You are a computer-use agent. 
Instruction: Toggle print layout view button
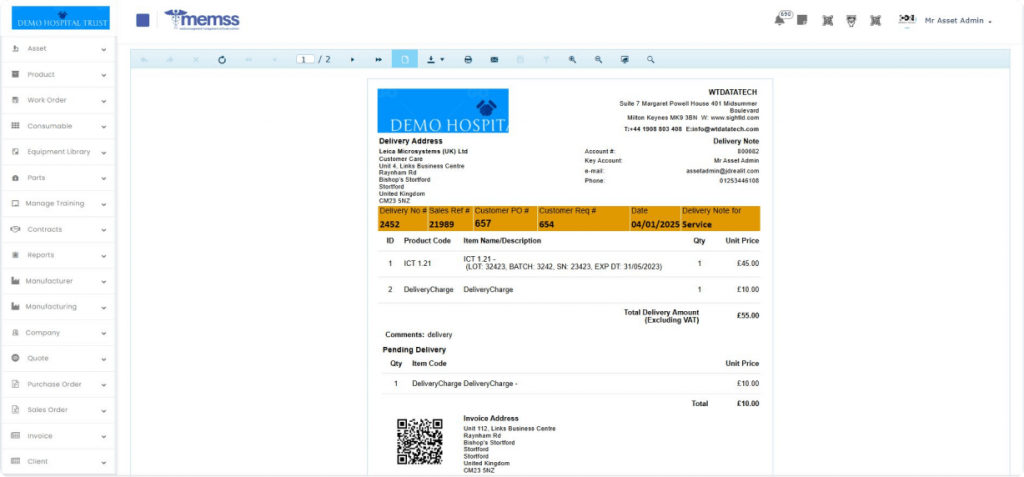click(405, 59)
